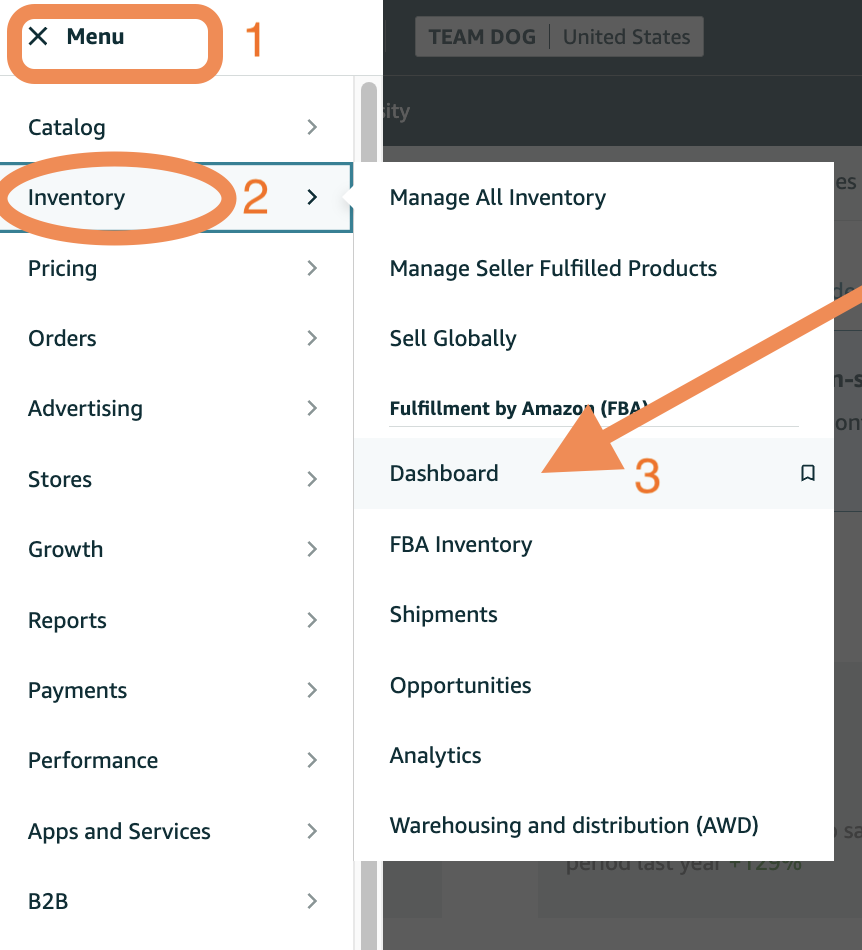Expand the Pricing submenu arrow
The height and width of the screenshot is (950, 862).
312,268
